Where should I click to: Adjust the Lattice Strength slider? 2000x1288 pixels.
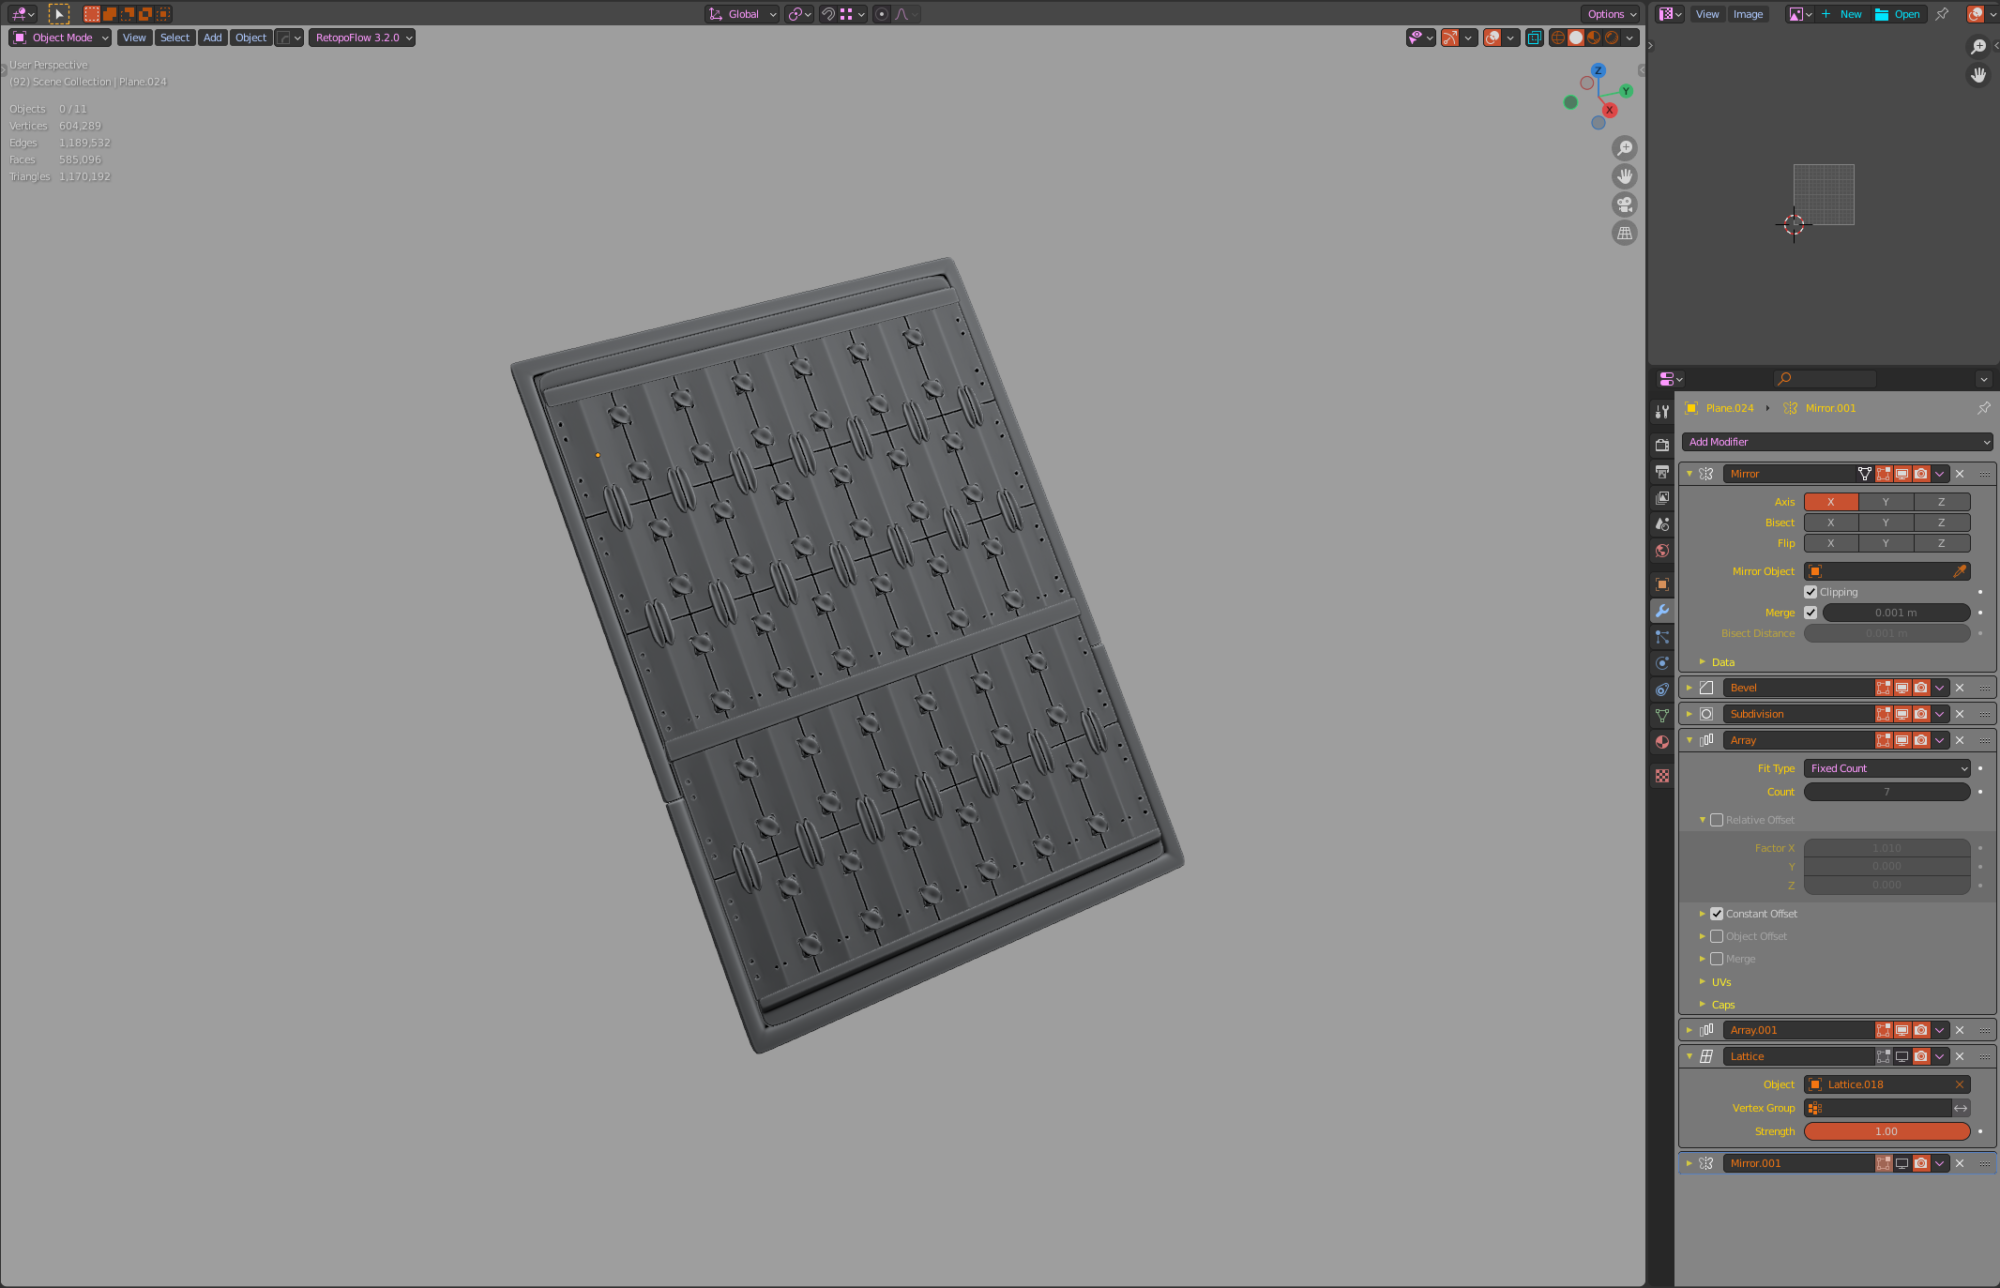(x=1887, y=1132)
